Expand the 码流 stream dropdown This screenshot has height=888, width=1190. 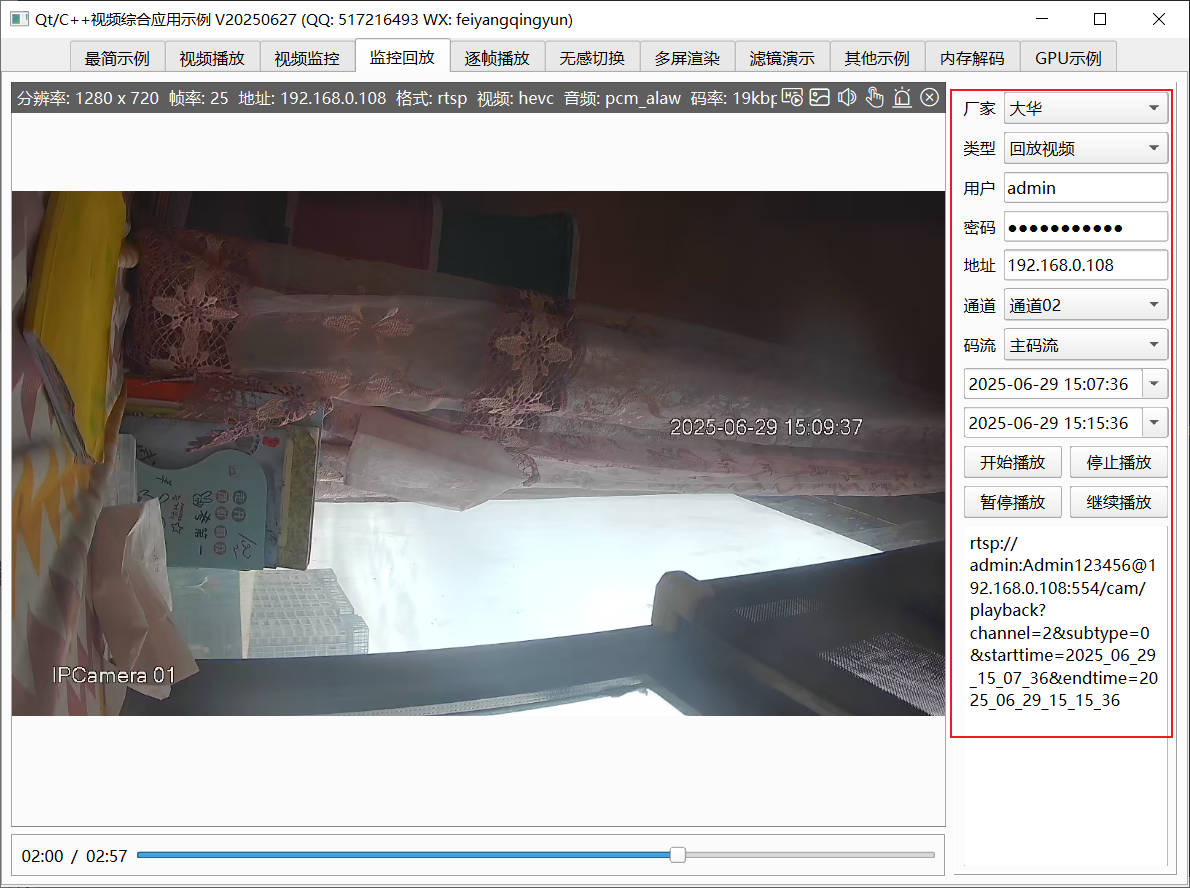[1085, 345]
